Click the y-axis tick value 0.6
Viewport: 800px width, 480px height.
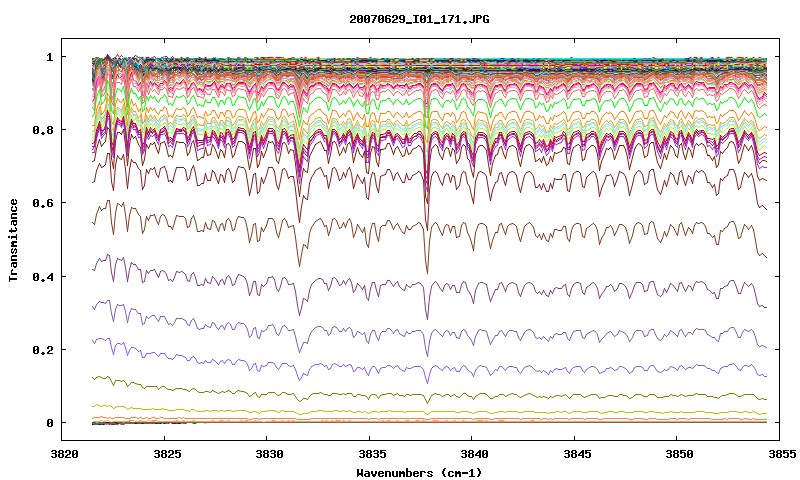point(43,203)
